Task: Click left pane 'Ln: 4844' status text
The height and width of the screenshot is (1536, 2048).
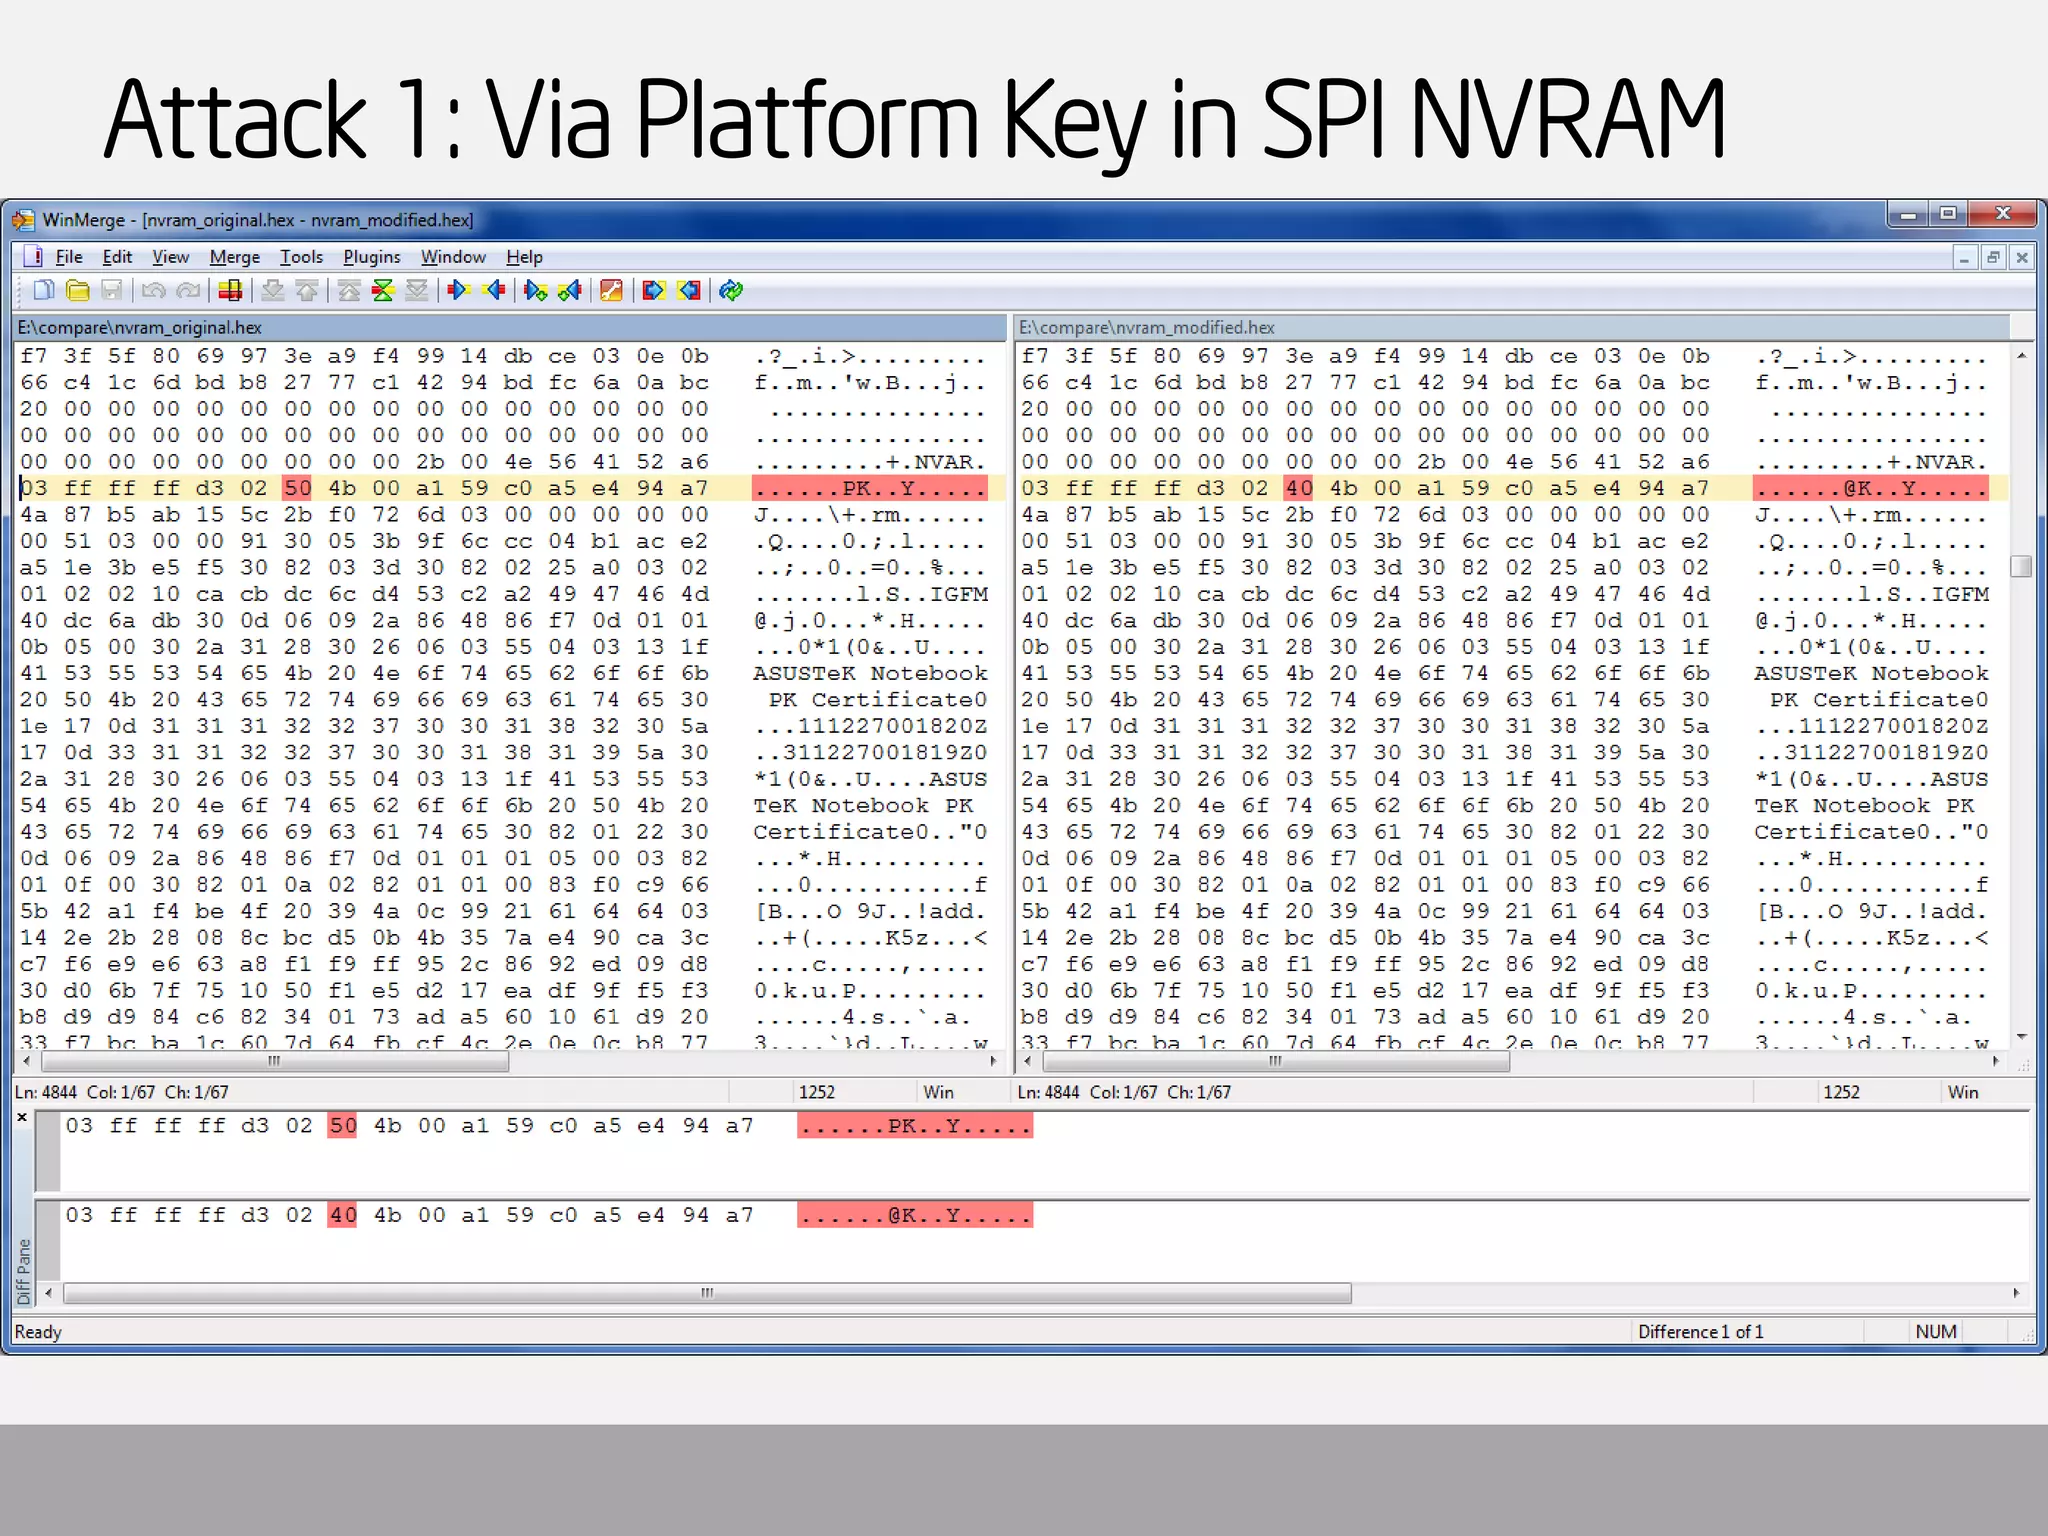Action: click(46, 1092)
